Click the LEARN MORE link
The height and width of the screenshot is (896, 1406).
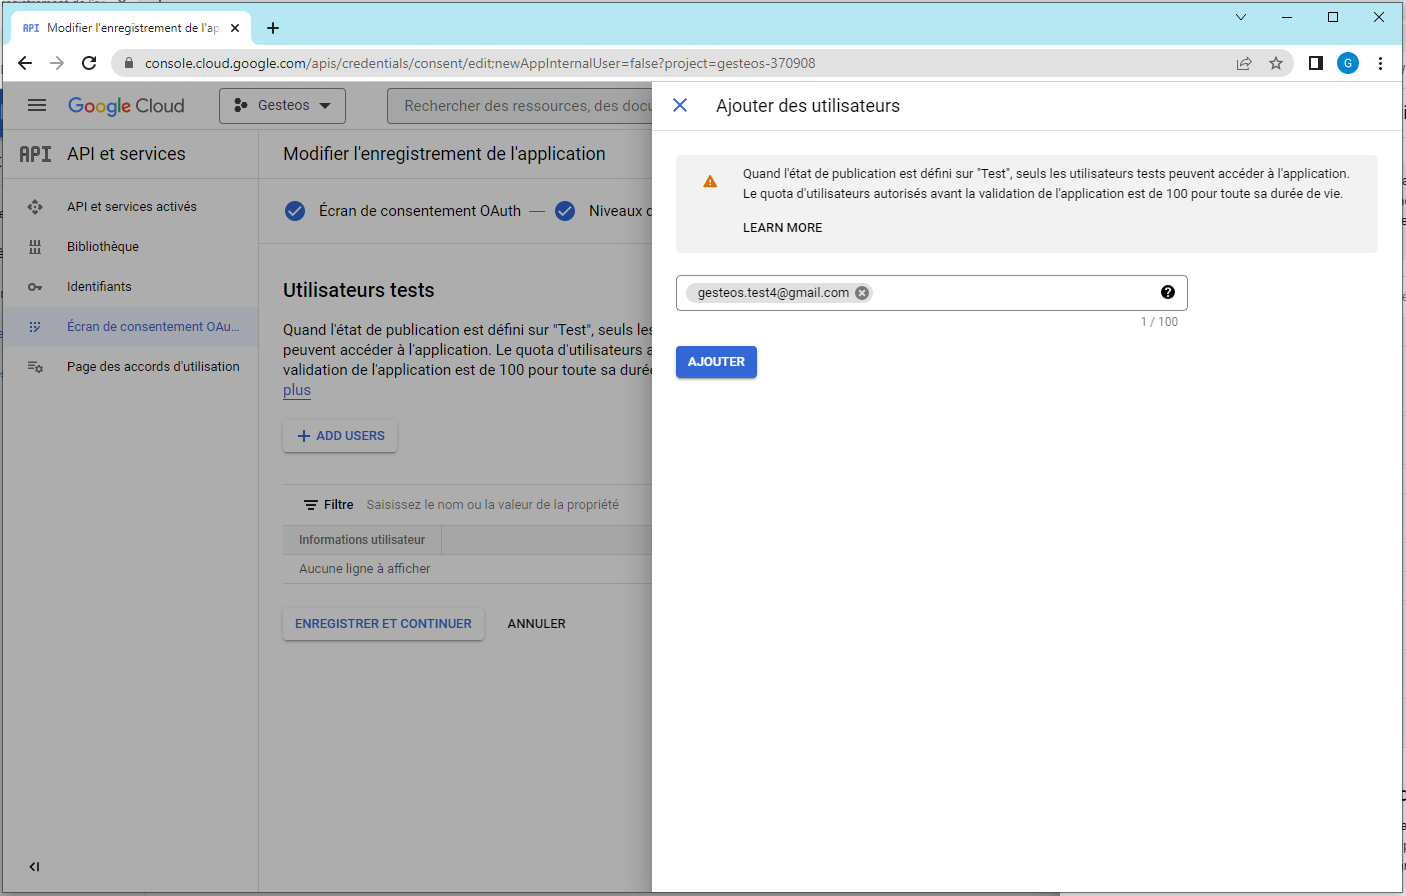tap(782, 228)
